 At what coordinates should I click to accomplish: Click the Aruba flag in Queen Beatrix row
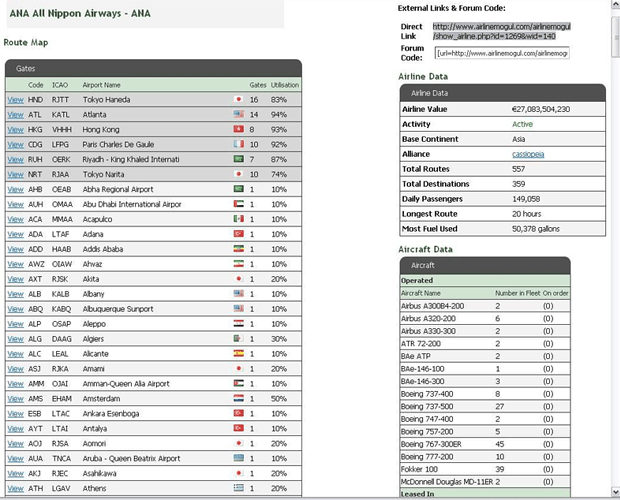pos(238,458)
